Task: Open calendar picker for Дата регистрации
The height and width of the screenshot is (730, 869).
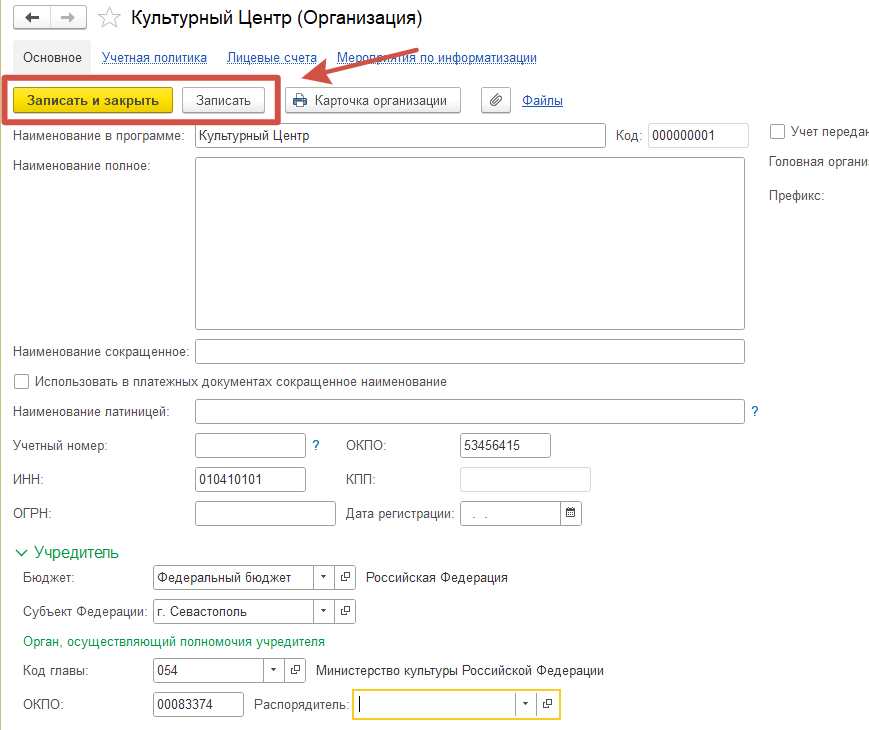Action: point(570,513)
